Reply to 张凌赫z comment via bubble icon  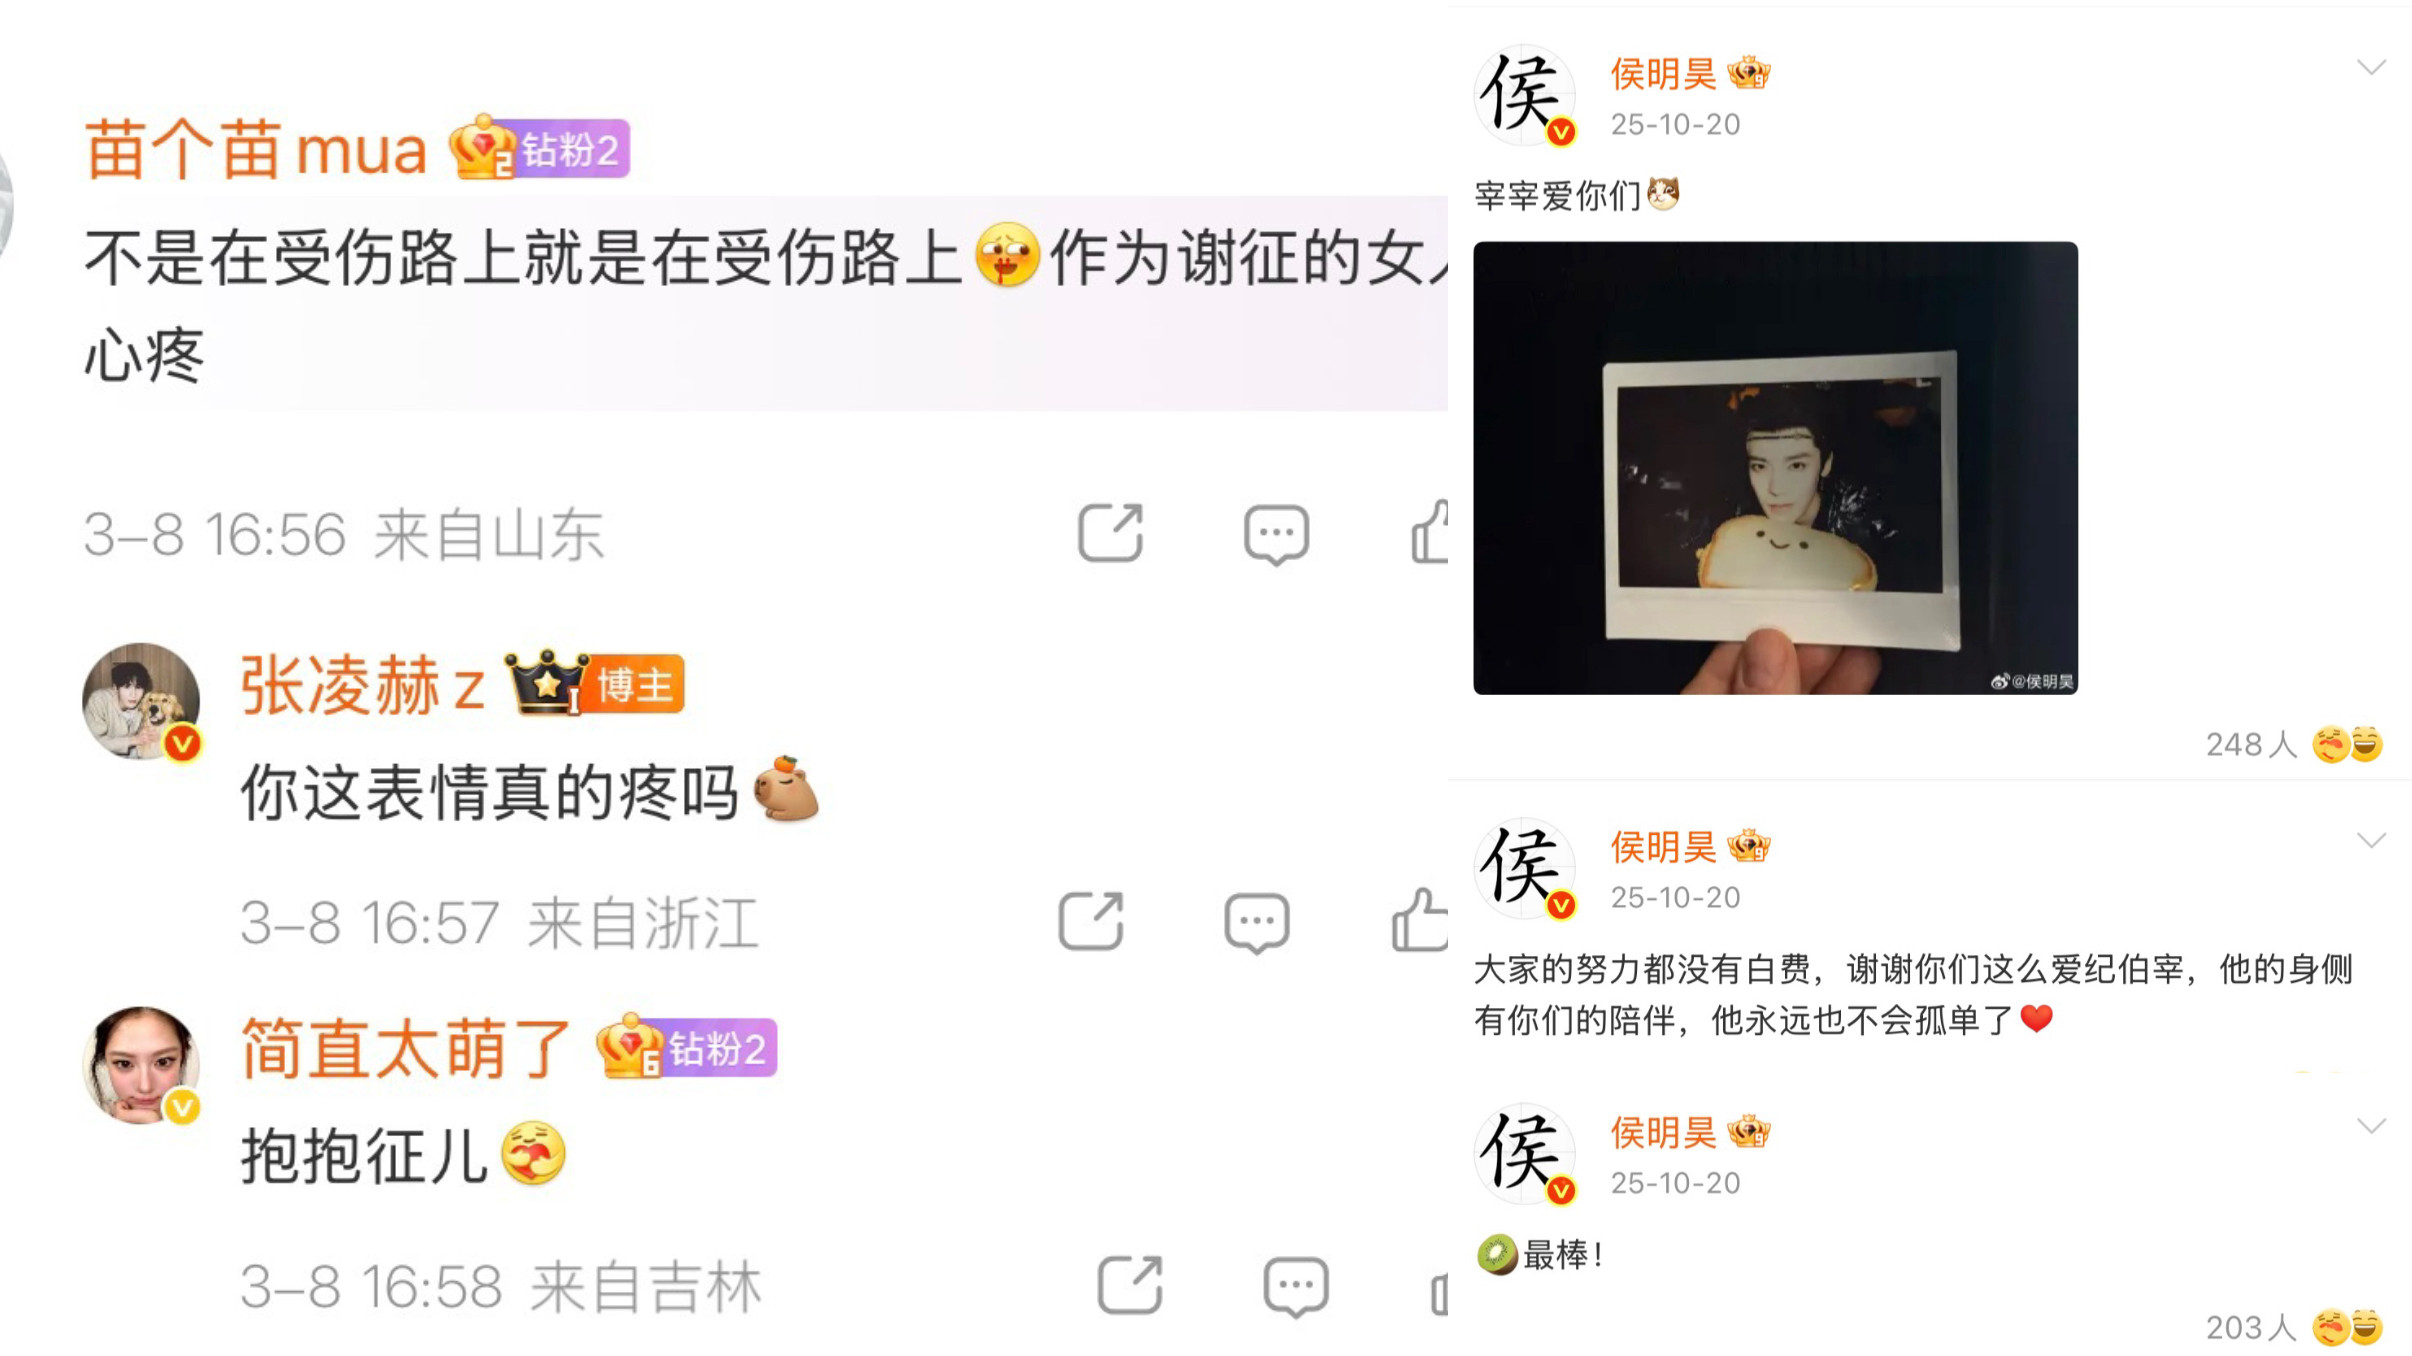pos(1256,923)
